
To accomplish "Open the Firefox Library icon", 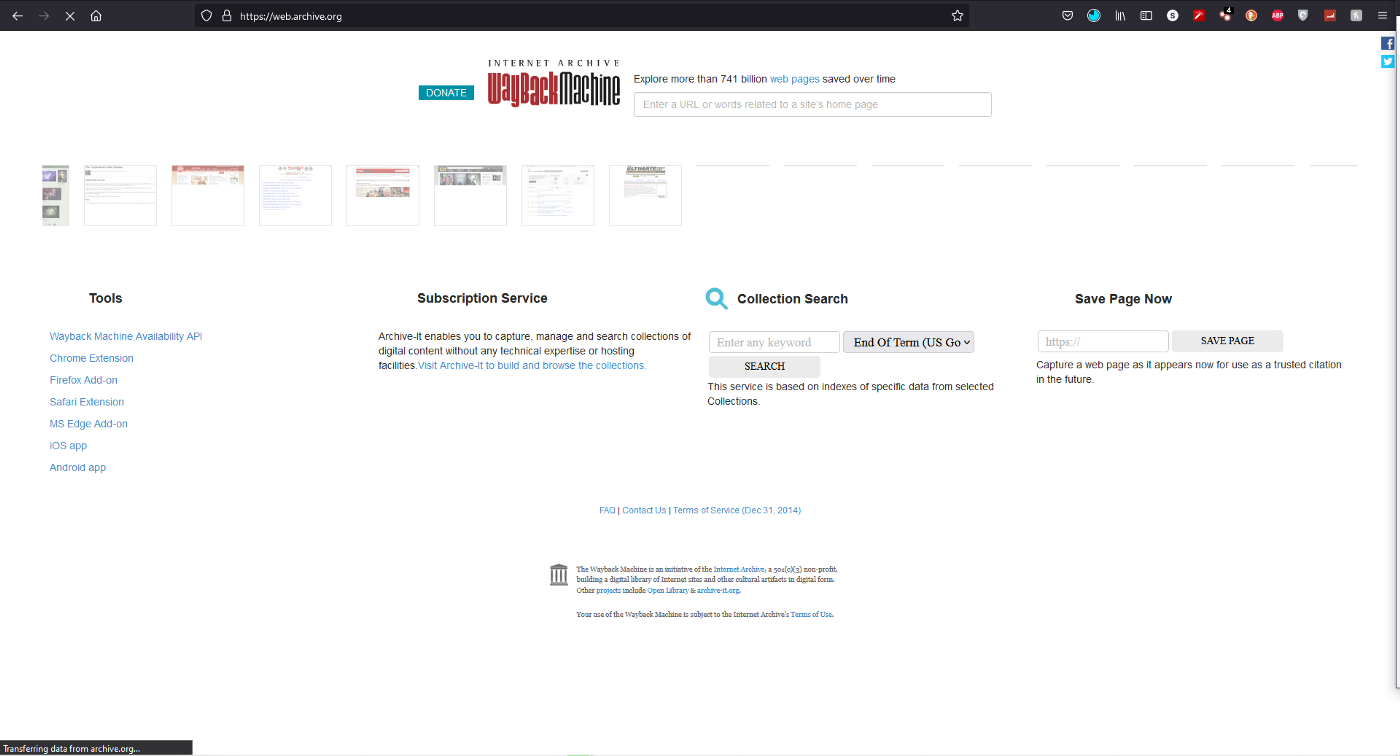I will tap(1121, 16).
